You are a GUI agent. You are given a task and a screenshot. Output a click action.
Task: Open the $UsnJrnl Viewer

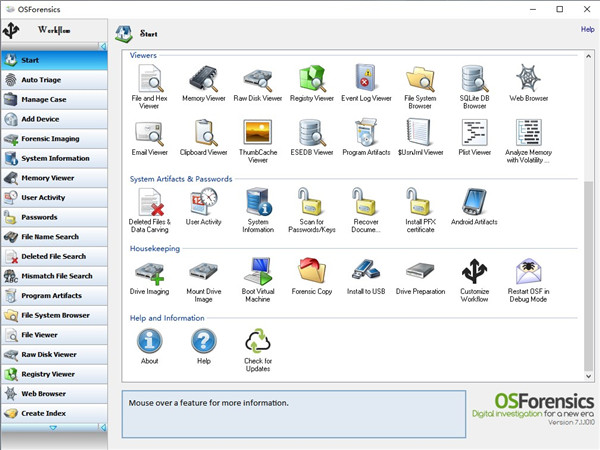point(420,133)
